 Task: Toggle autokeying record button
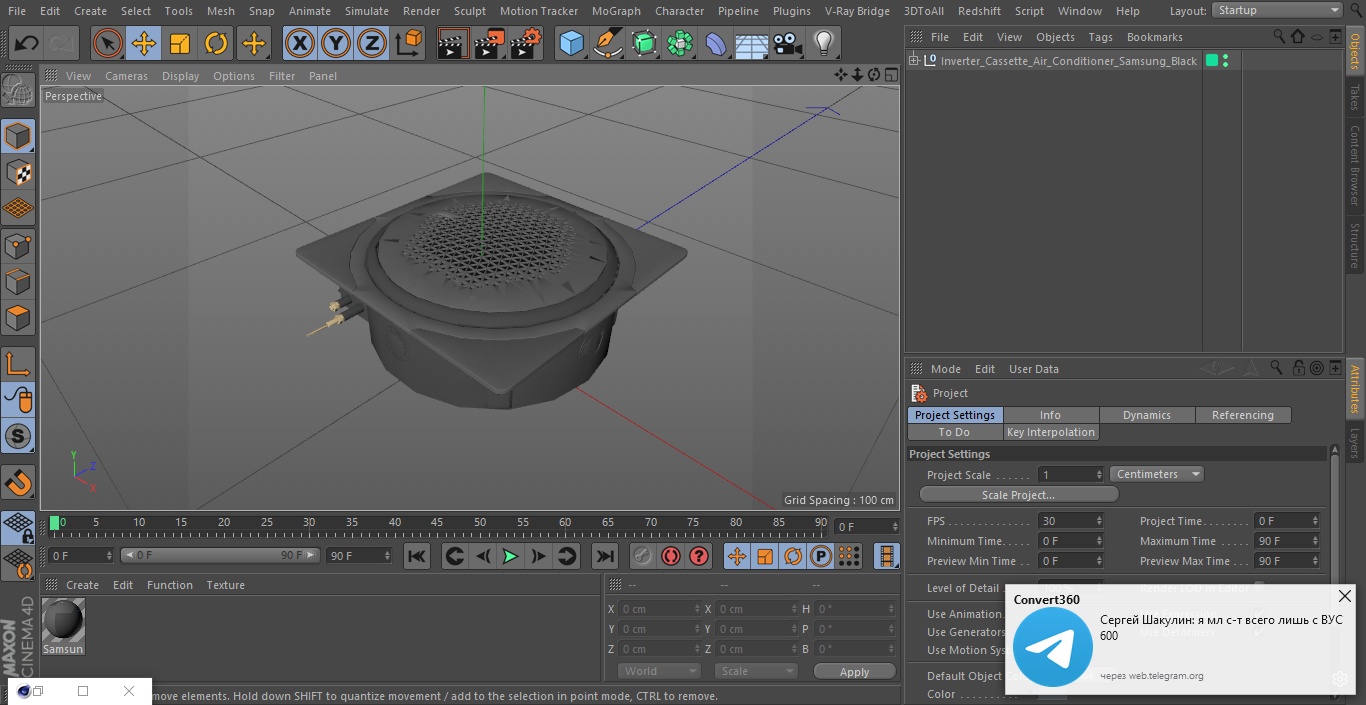671,556
